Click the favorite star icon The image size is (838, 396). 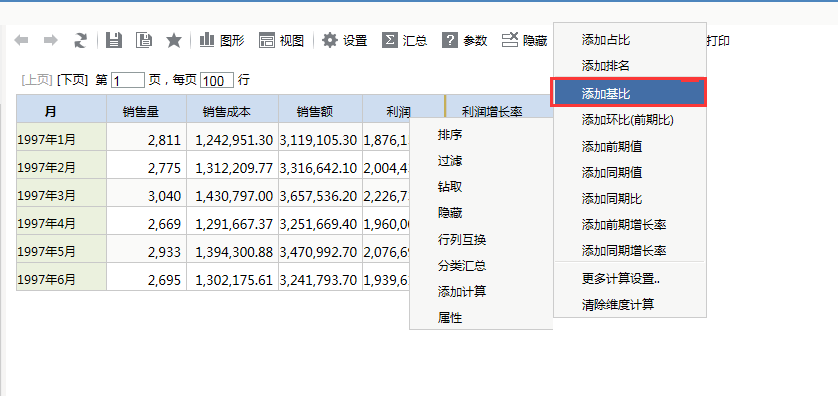174,40
